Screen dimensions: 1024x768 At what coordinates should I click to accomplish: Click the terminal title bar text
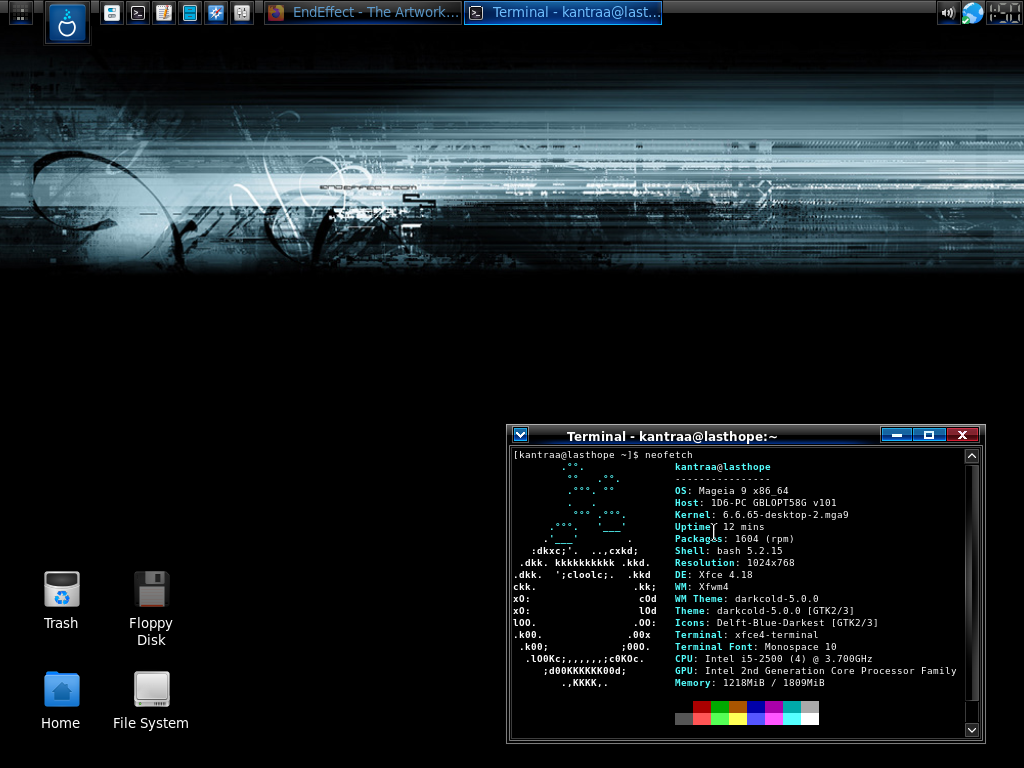coord(672,436)
